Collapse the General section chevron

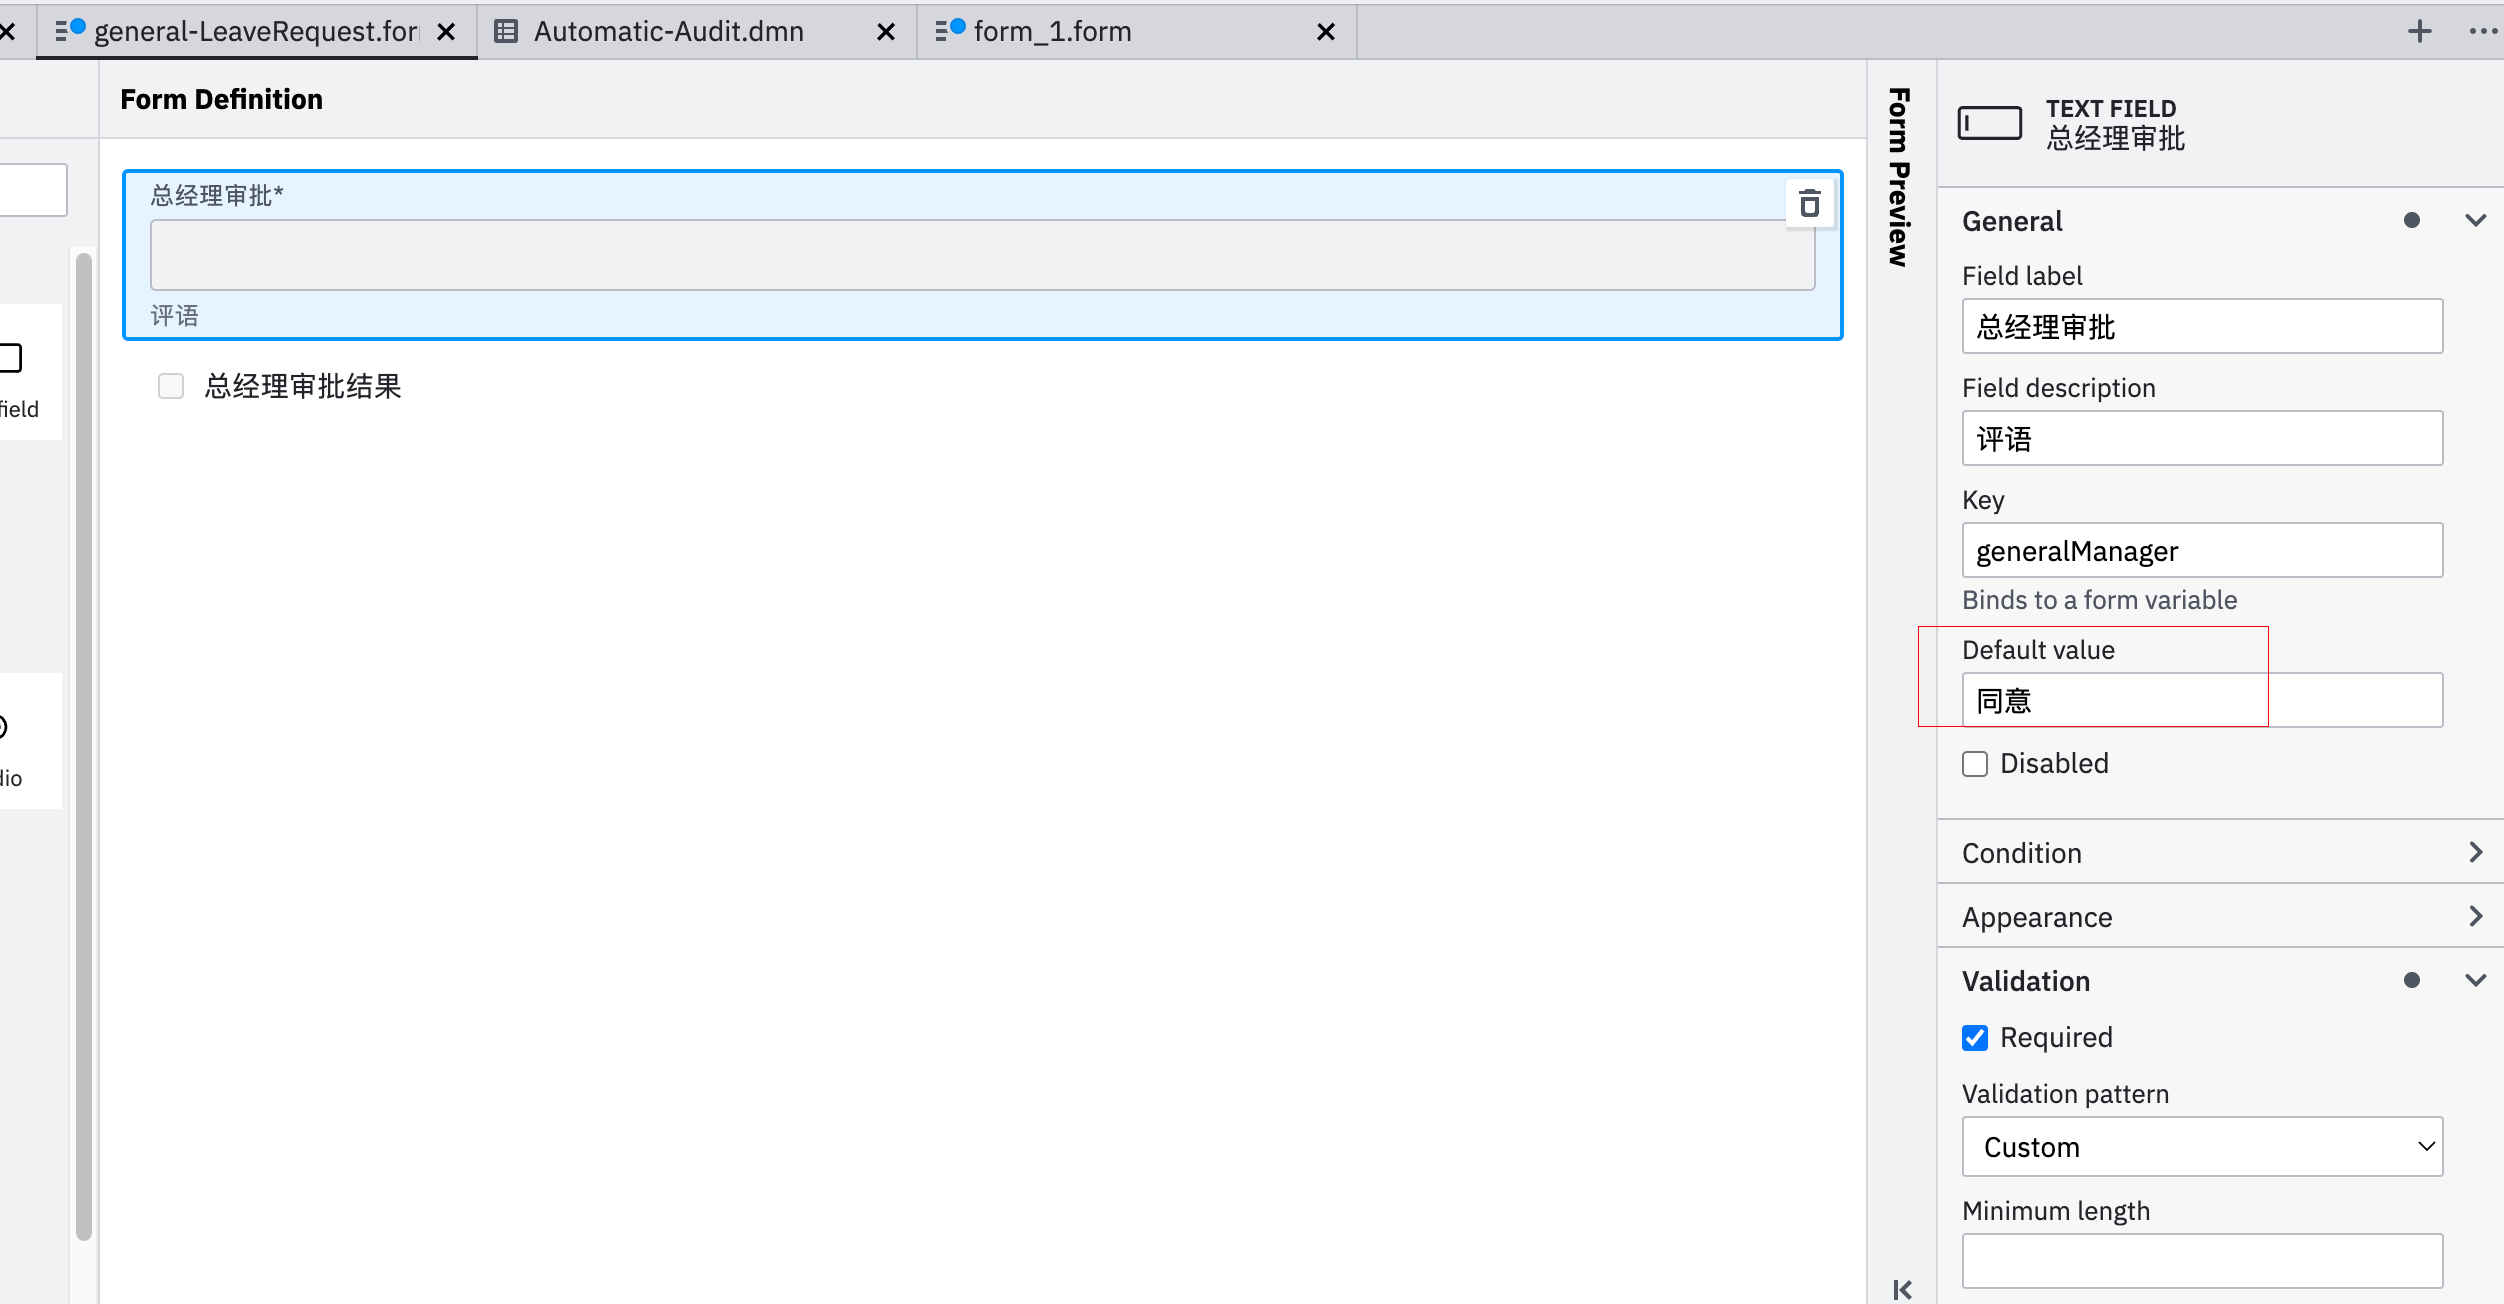coord(2475,221)
